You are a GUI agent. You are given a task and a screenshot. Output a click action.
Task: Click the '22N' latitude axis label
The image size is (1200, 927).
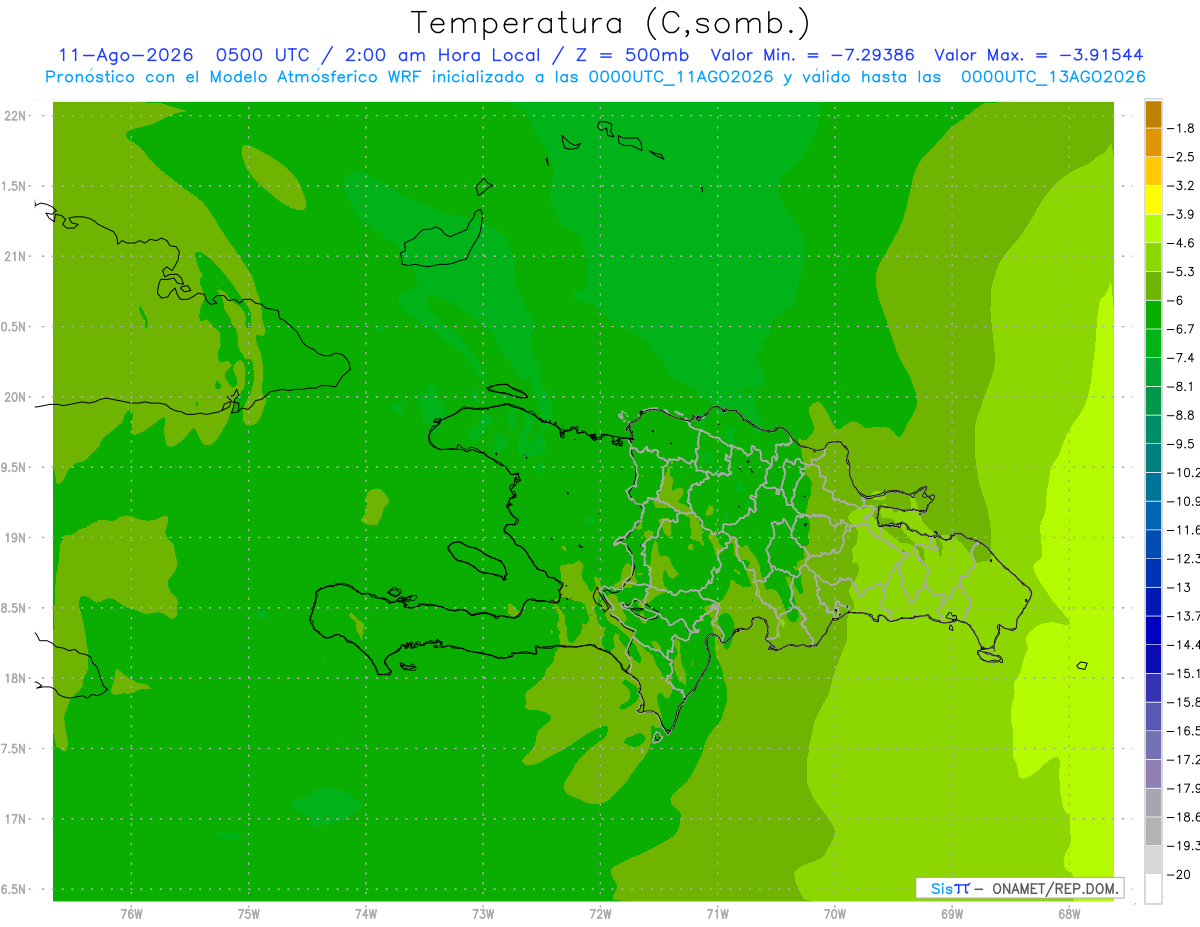(17, 116)
